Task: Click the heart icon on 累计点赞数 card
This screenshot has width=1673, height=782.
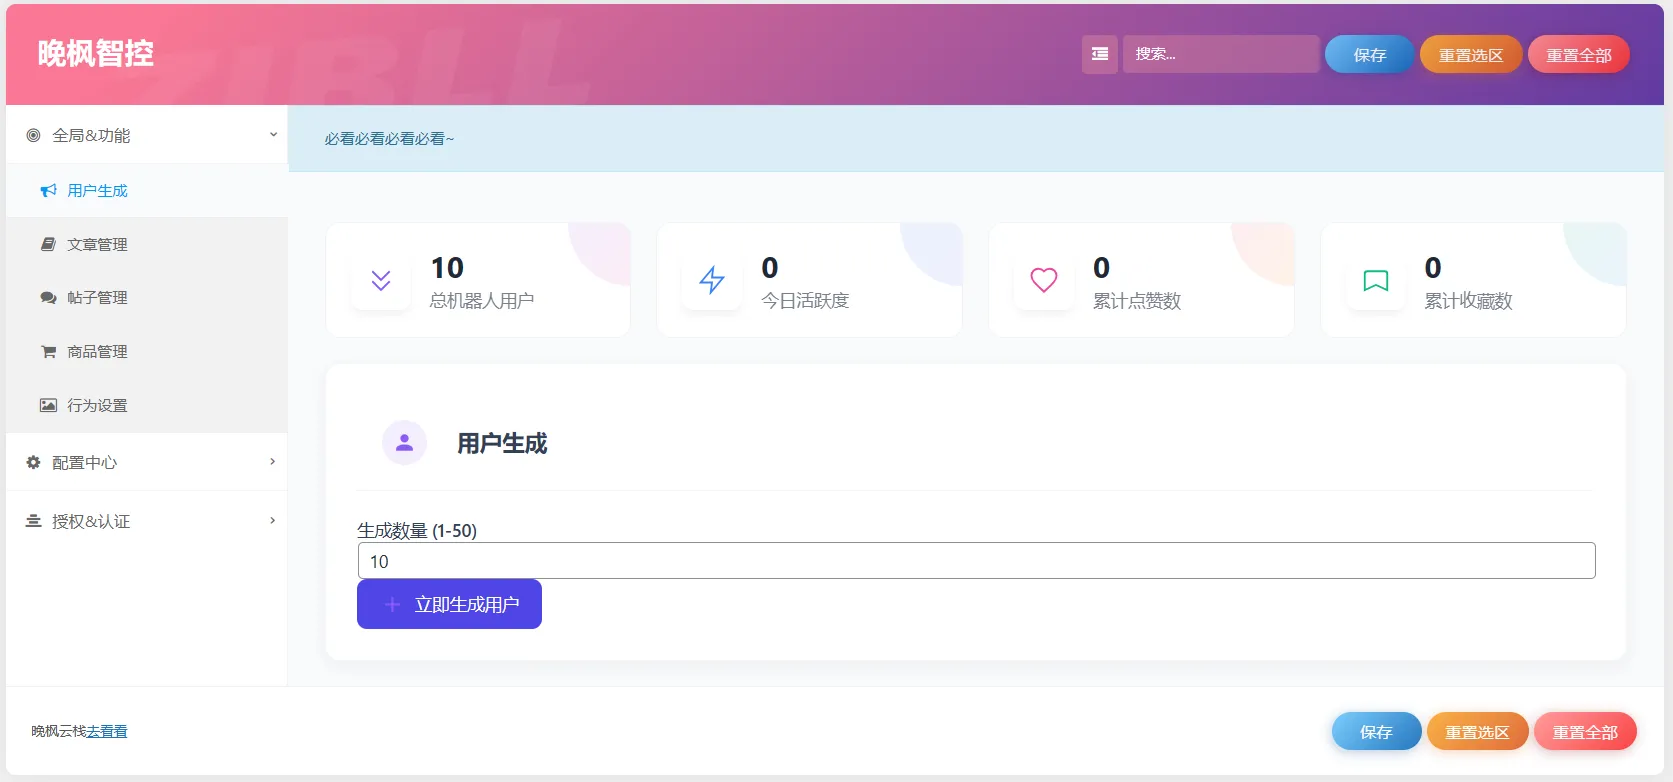Action: [x=1044, y=280]
